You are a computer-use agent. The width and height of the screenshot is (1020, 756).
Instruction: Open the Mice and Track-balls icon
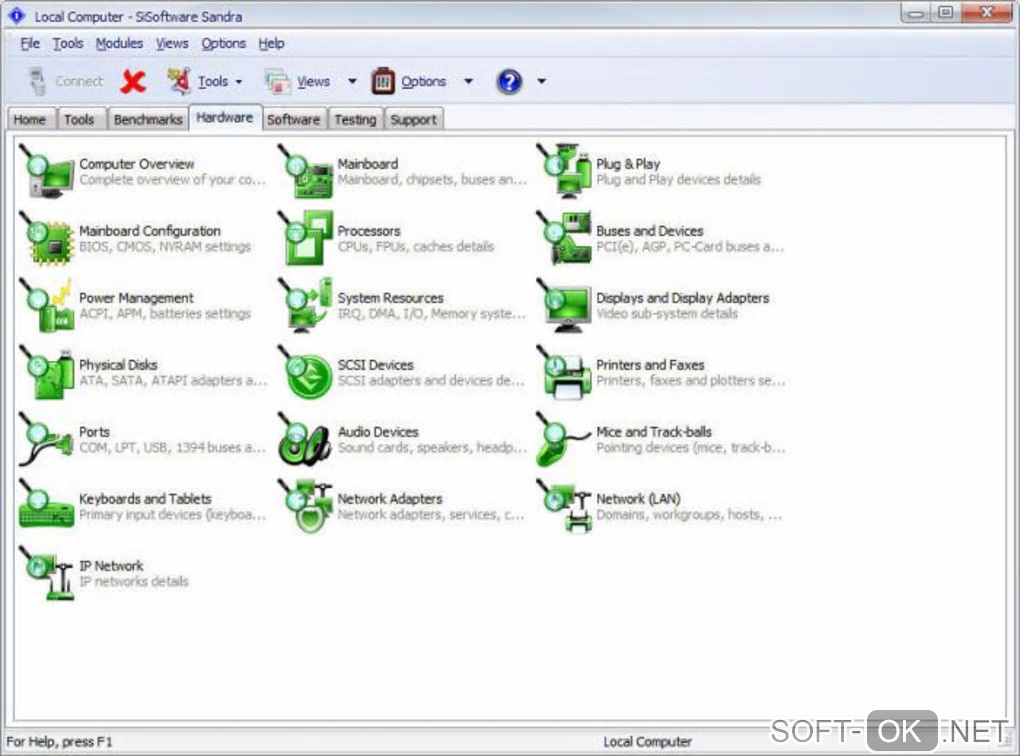[564, 439]
